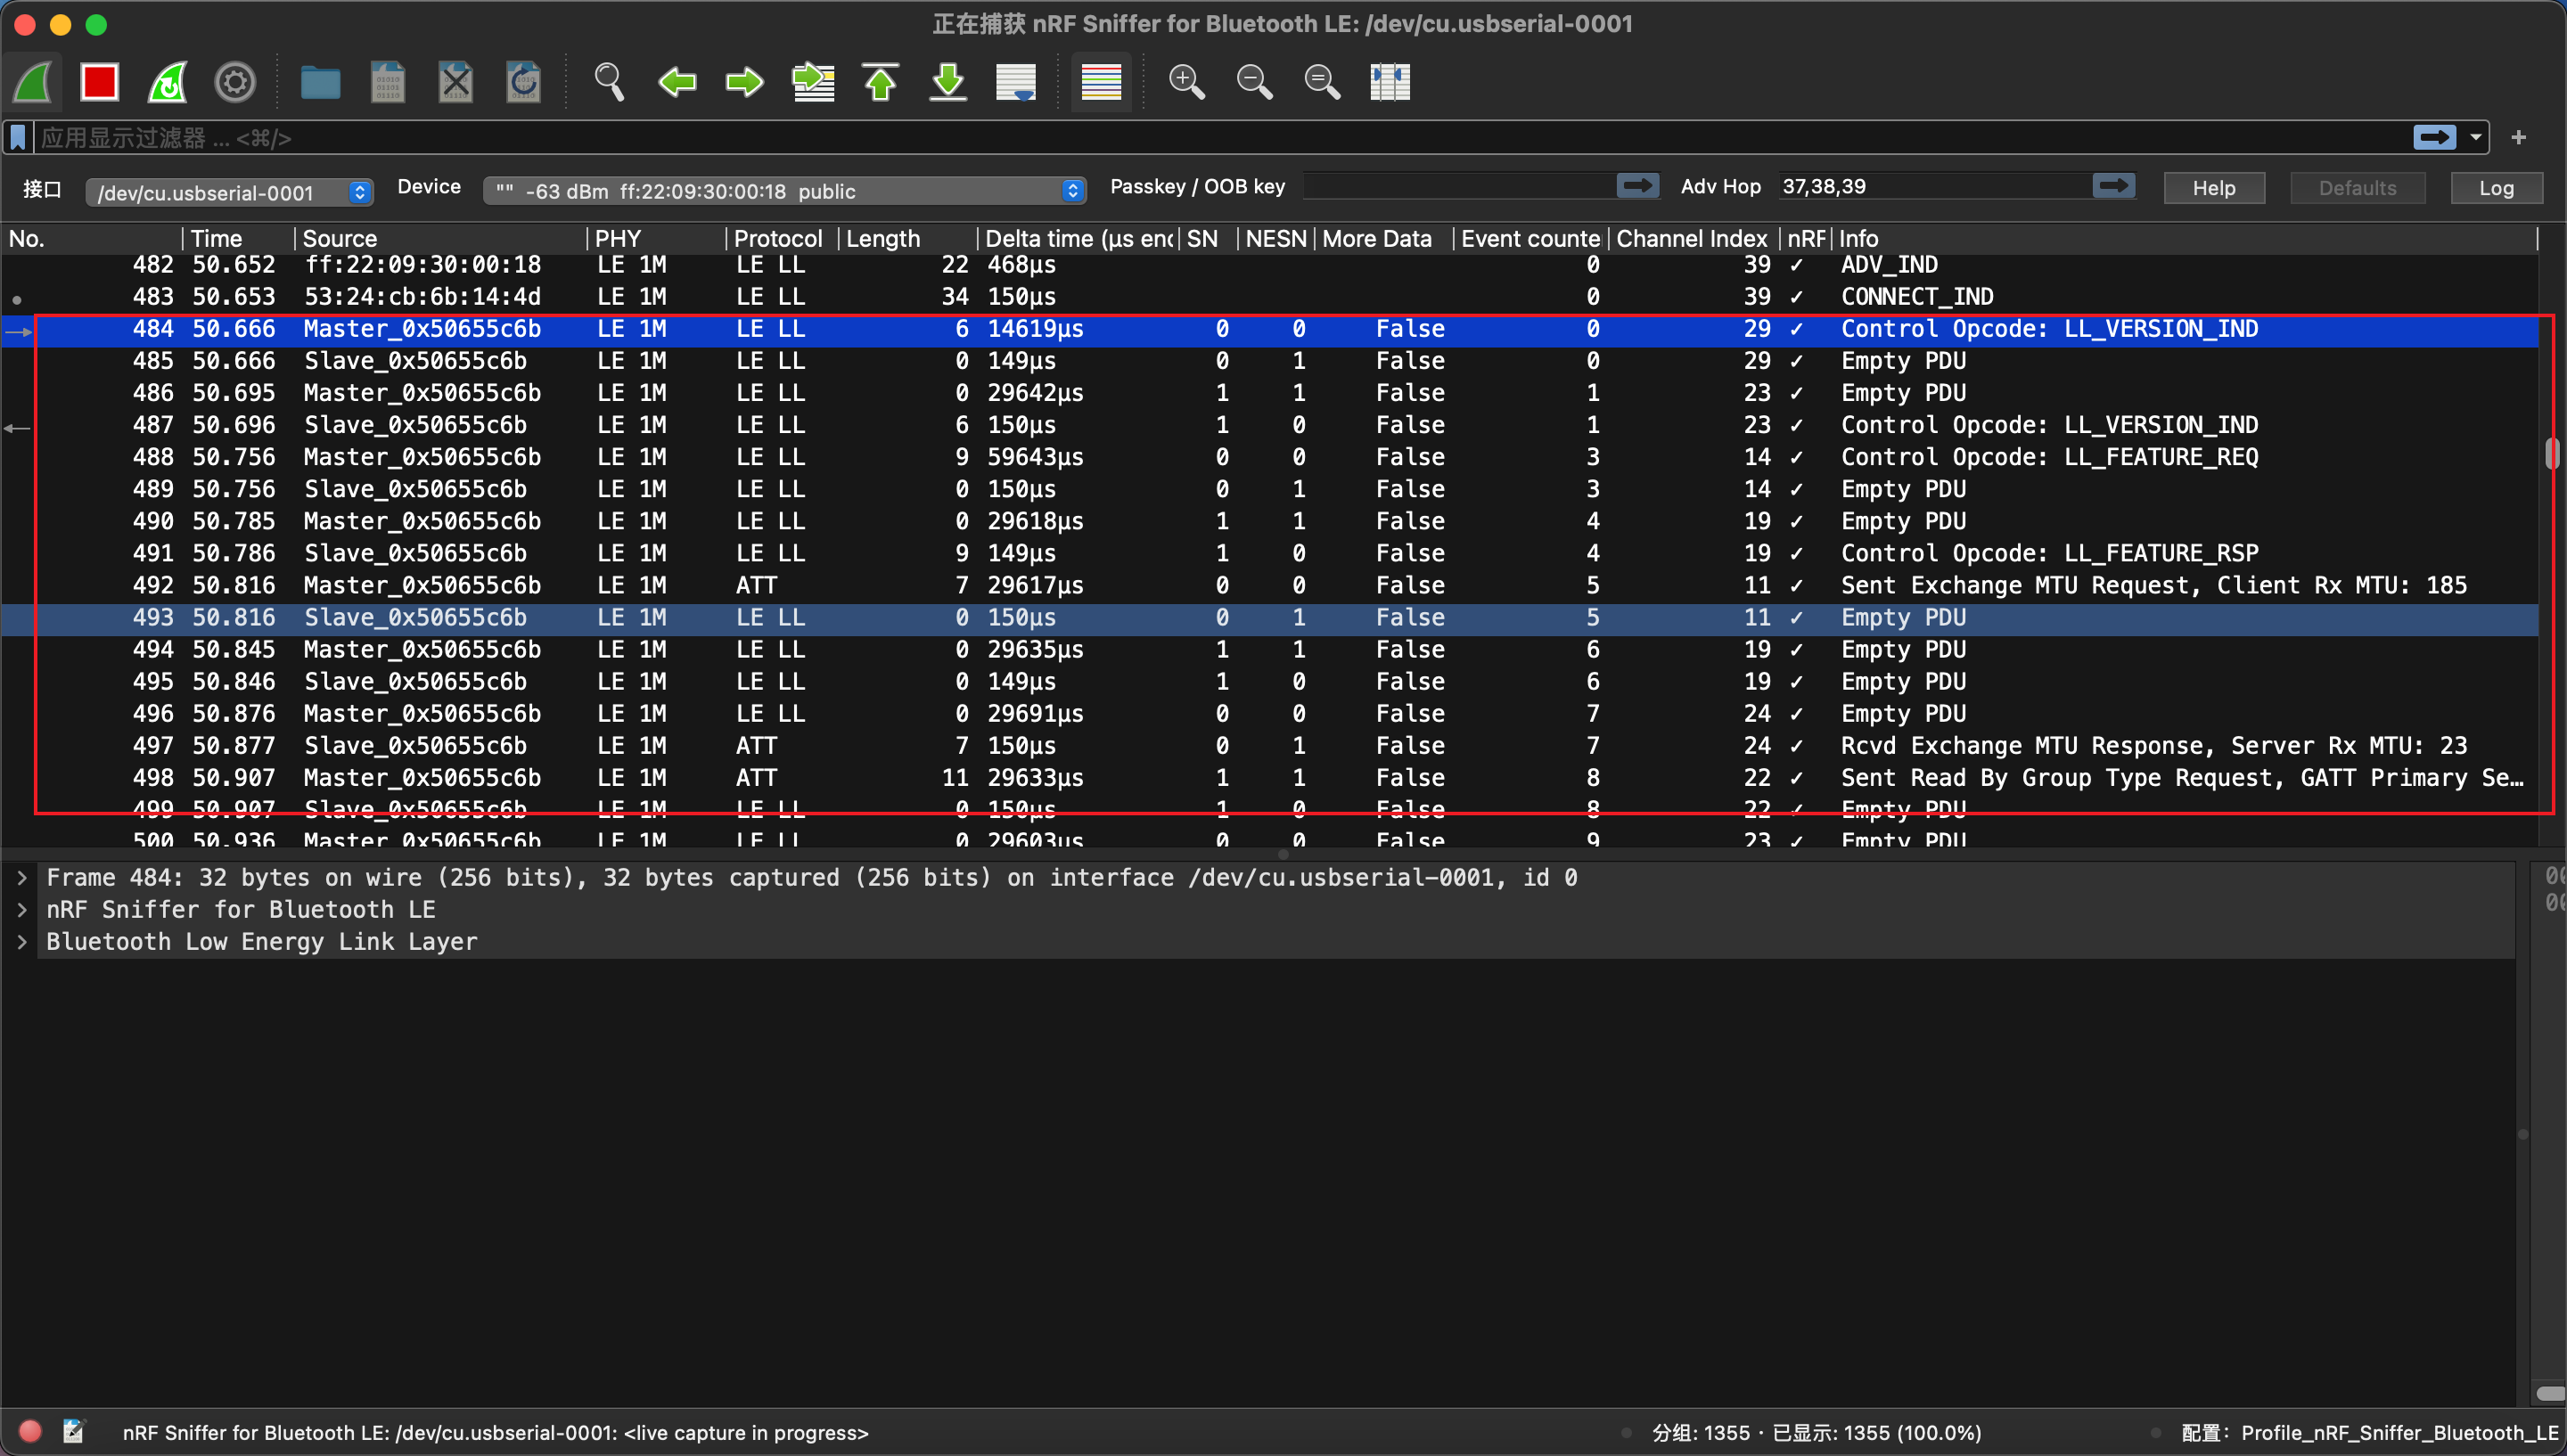Viewport: 2567px width, 1456px height.
Task: Open the sniffer Log button
Action: click(2495, 188)
